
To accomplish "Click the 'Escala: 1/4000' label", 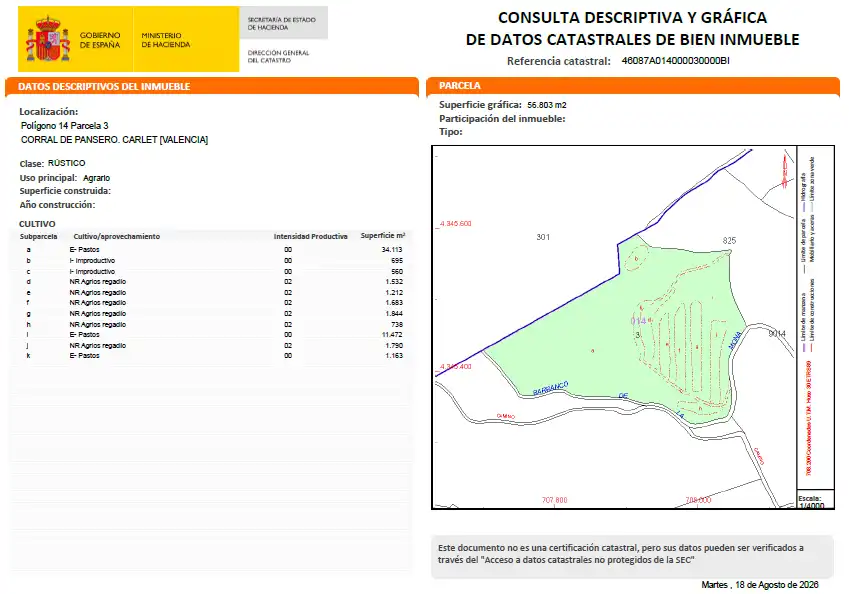I will tap(811, 502).
